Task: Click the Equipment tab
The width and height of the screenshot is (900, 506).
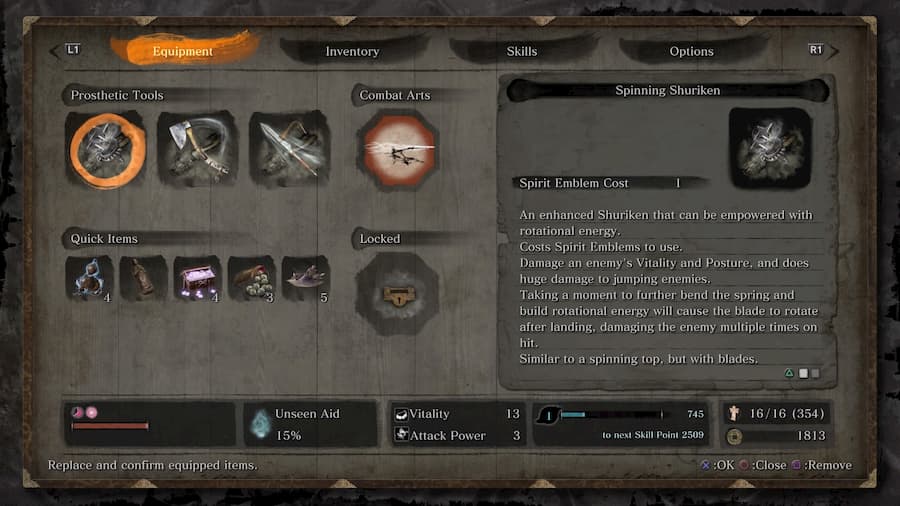Action: (x=183, y=50)
